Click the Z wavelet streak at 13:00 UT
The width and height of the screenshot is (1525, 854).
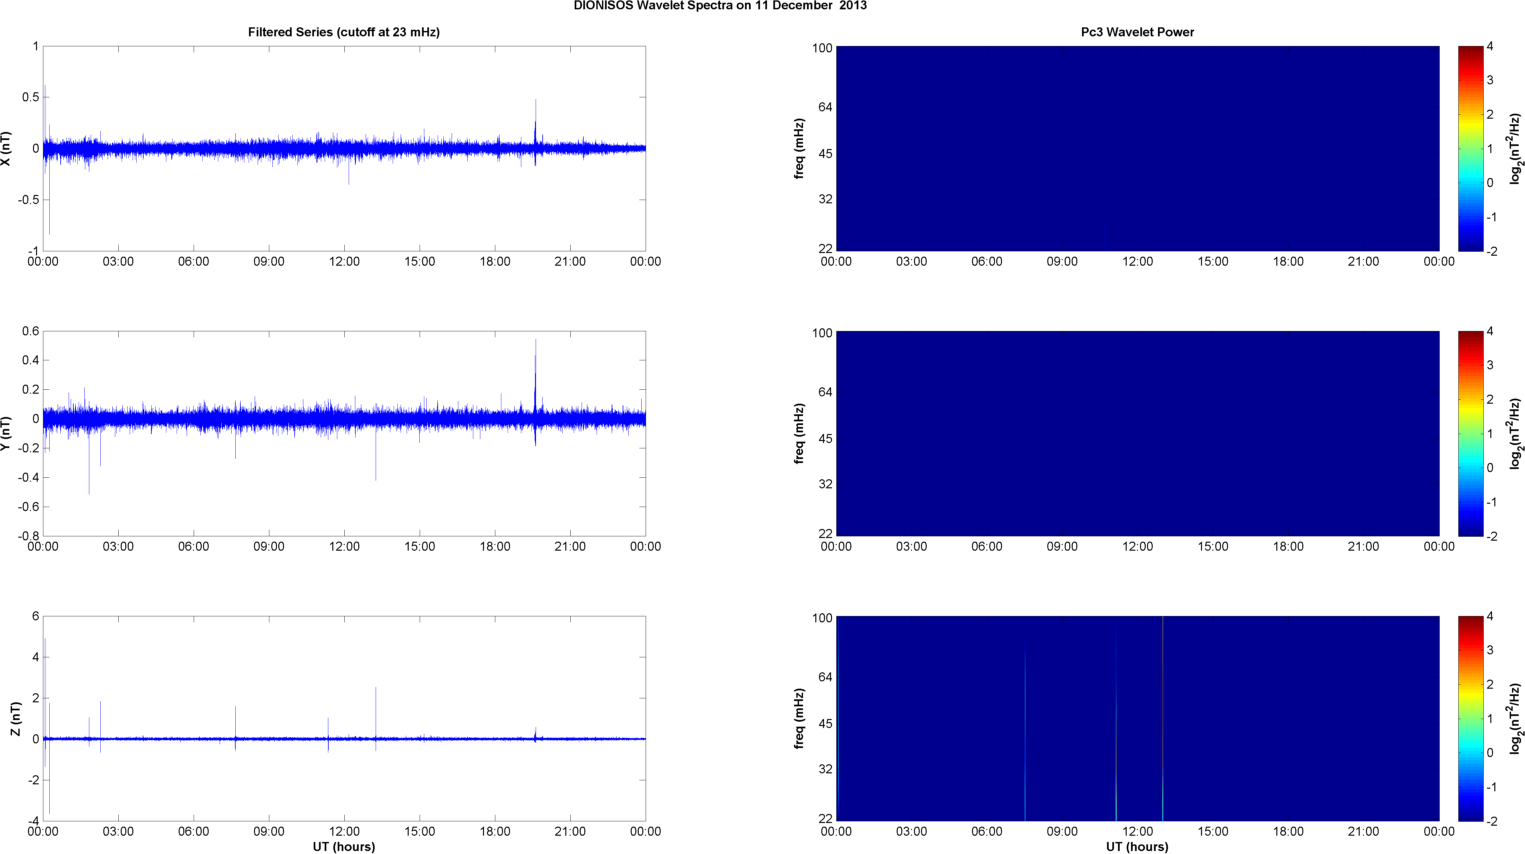1162,718
